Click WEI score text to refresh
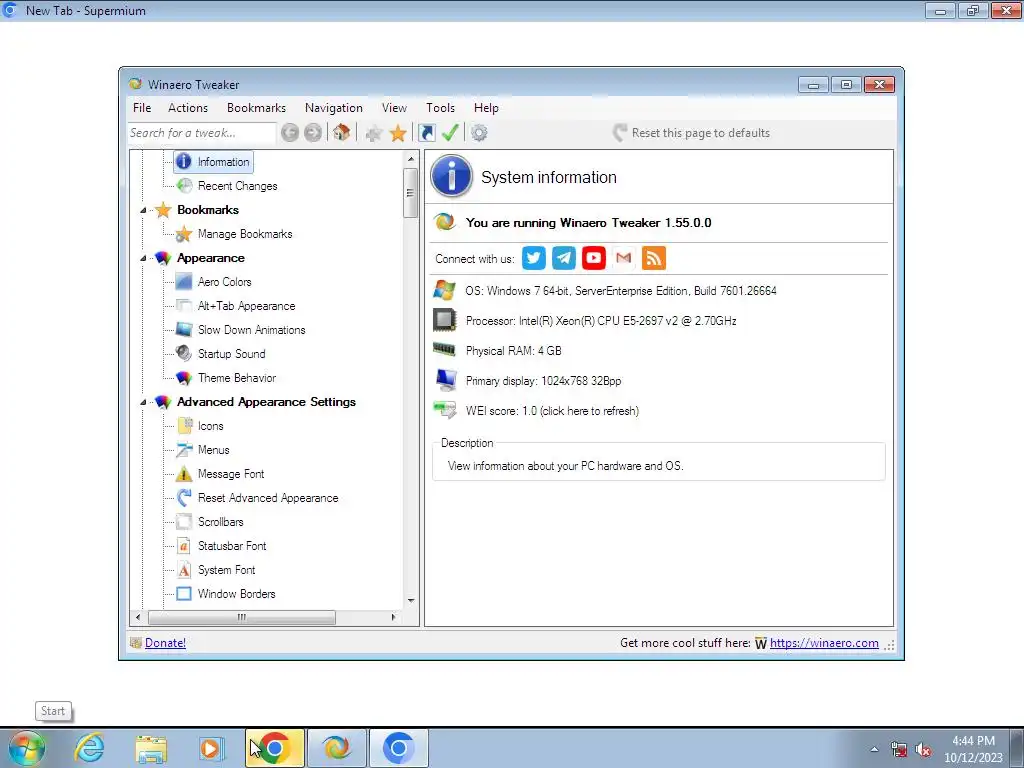 552,411
